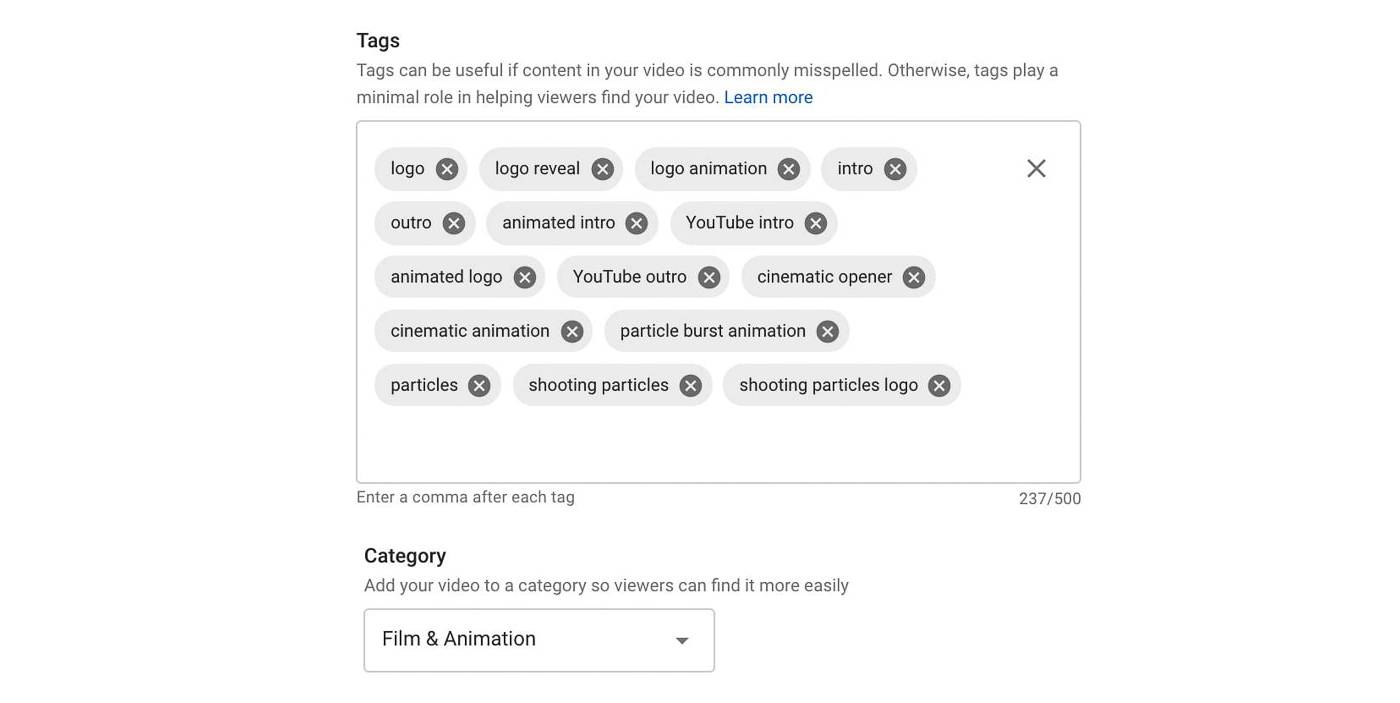The image size is (1400, 703).
Task: Remove the "shooting particles logo" tag
Action: [x=938, y=384]
